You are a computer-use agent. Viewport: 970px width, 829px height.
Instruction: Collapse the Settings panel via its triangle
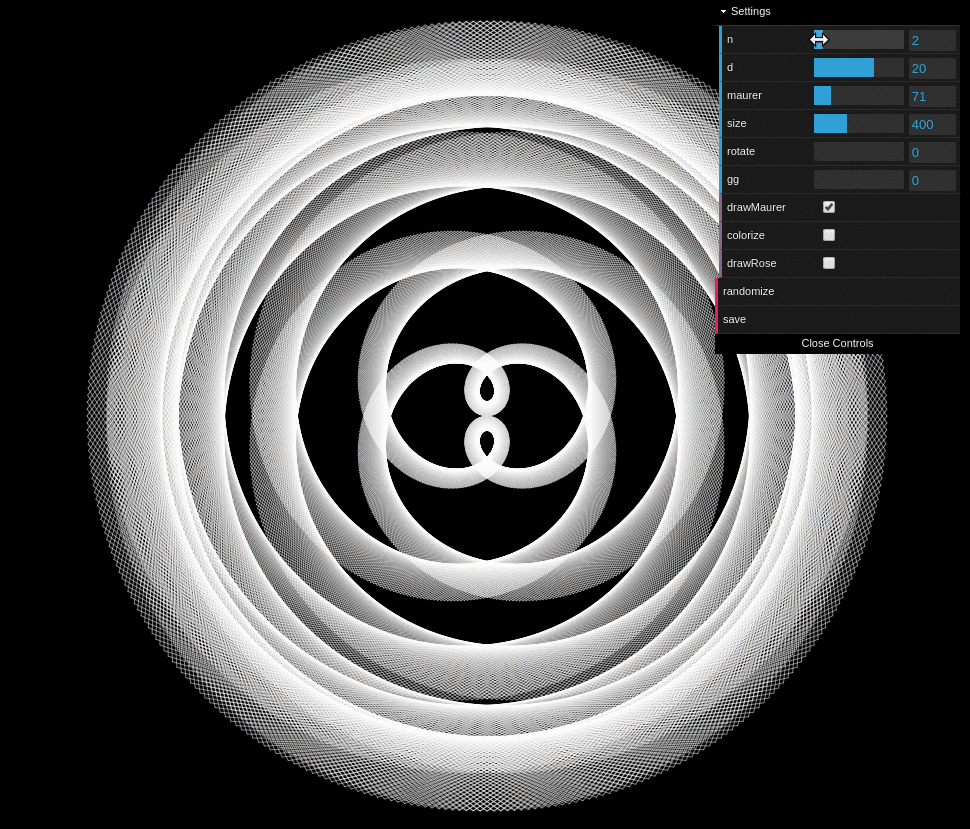coord(722,11)
